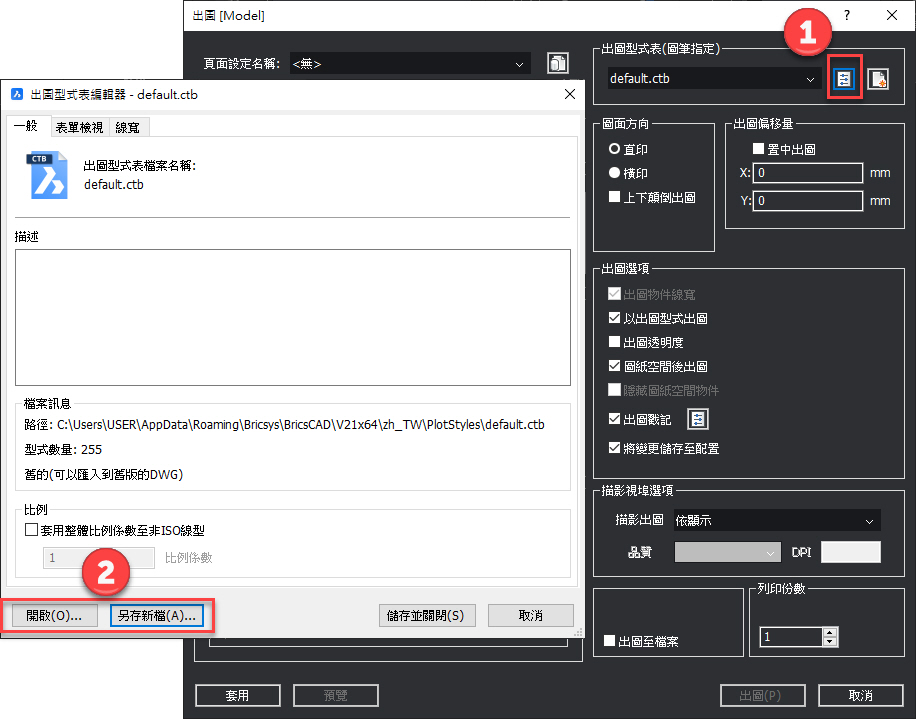This screenshot has width=916, height=719.
Task: Click the 預覽 button in plot dialog
Action: pos(336,695)
